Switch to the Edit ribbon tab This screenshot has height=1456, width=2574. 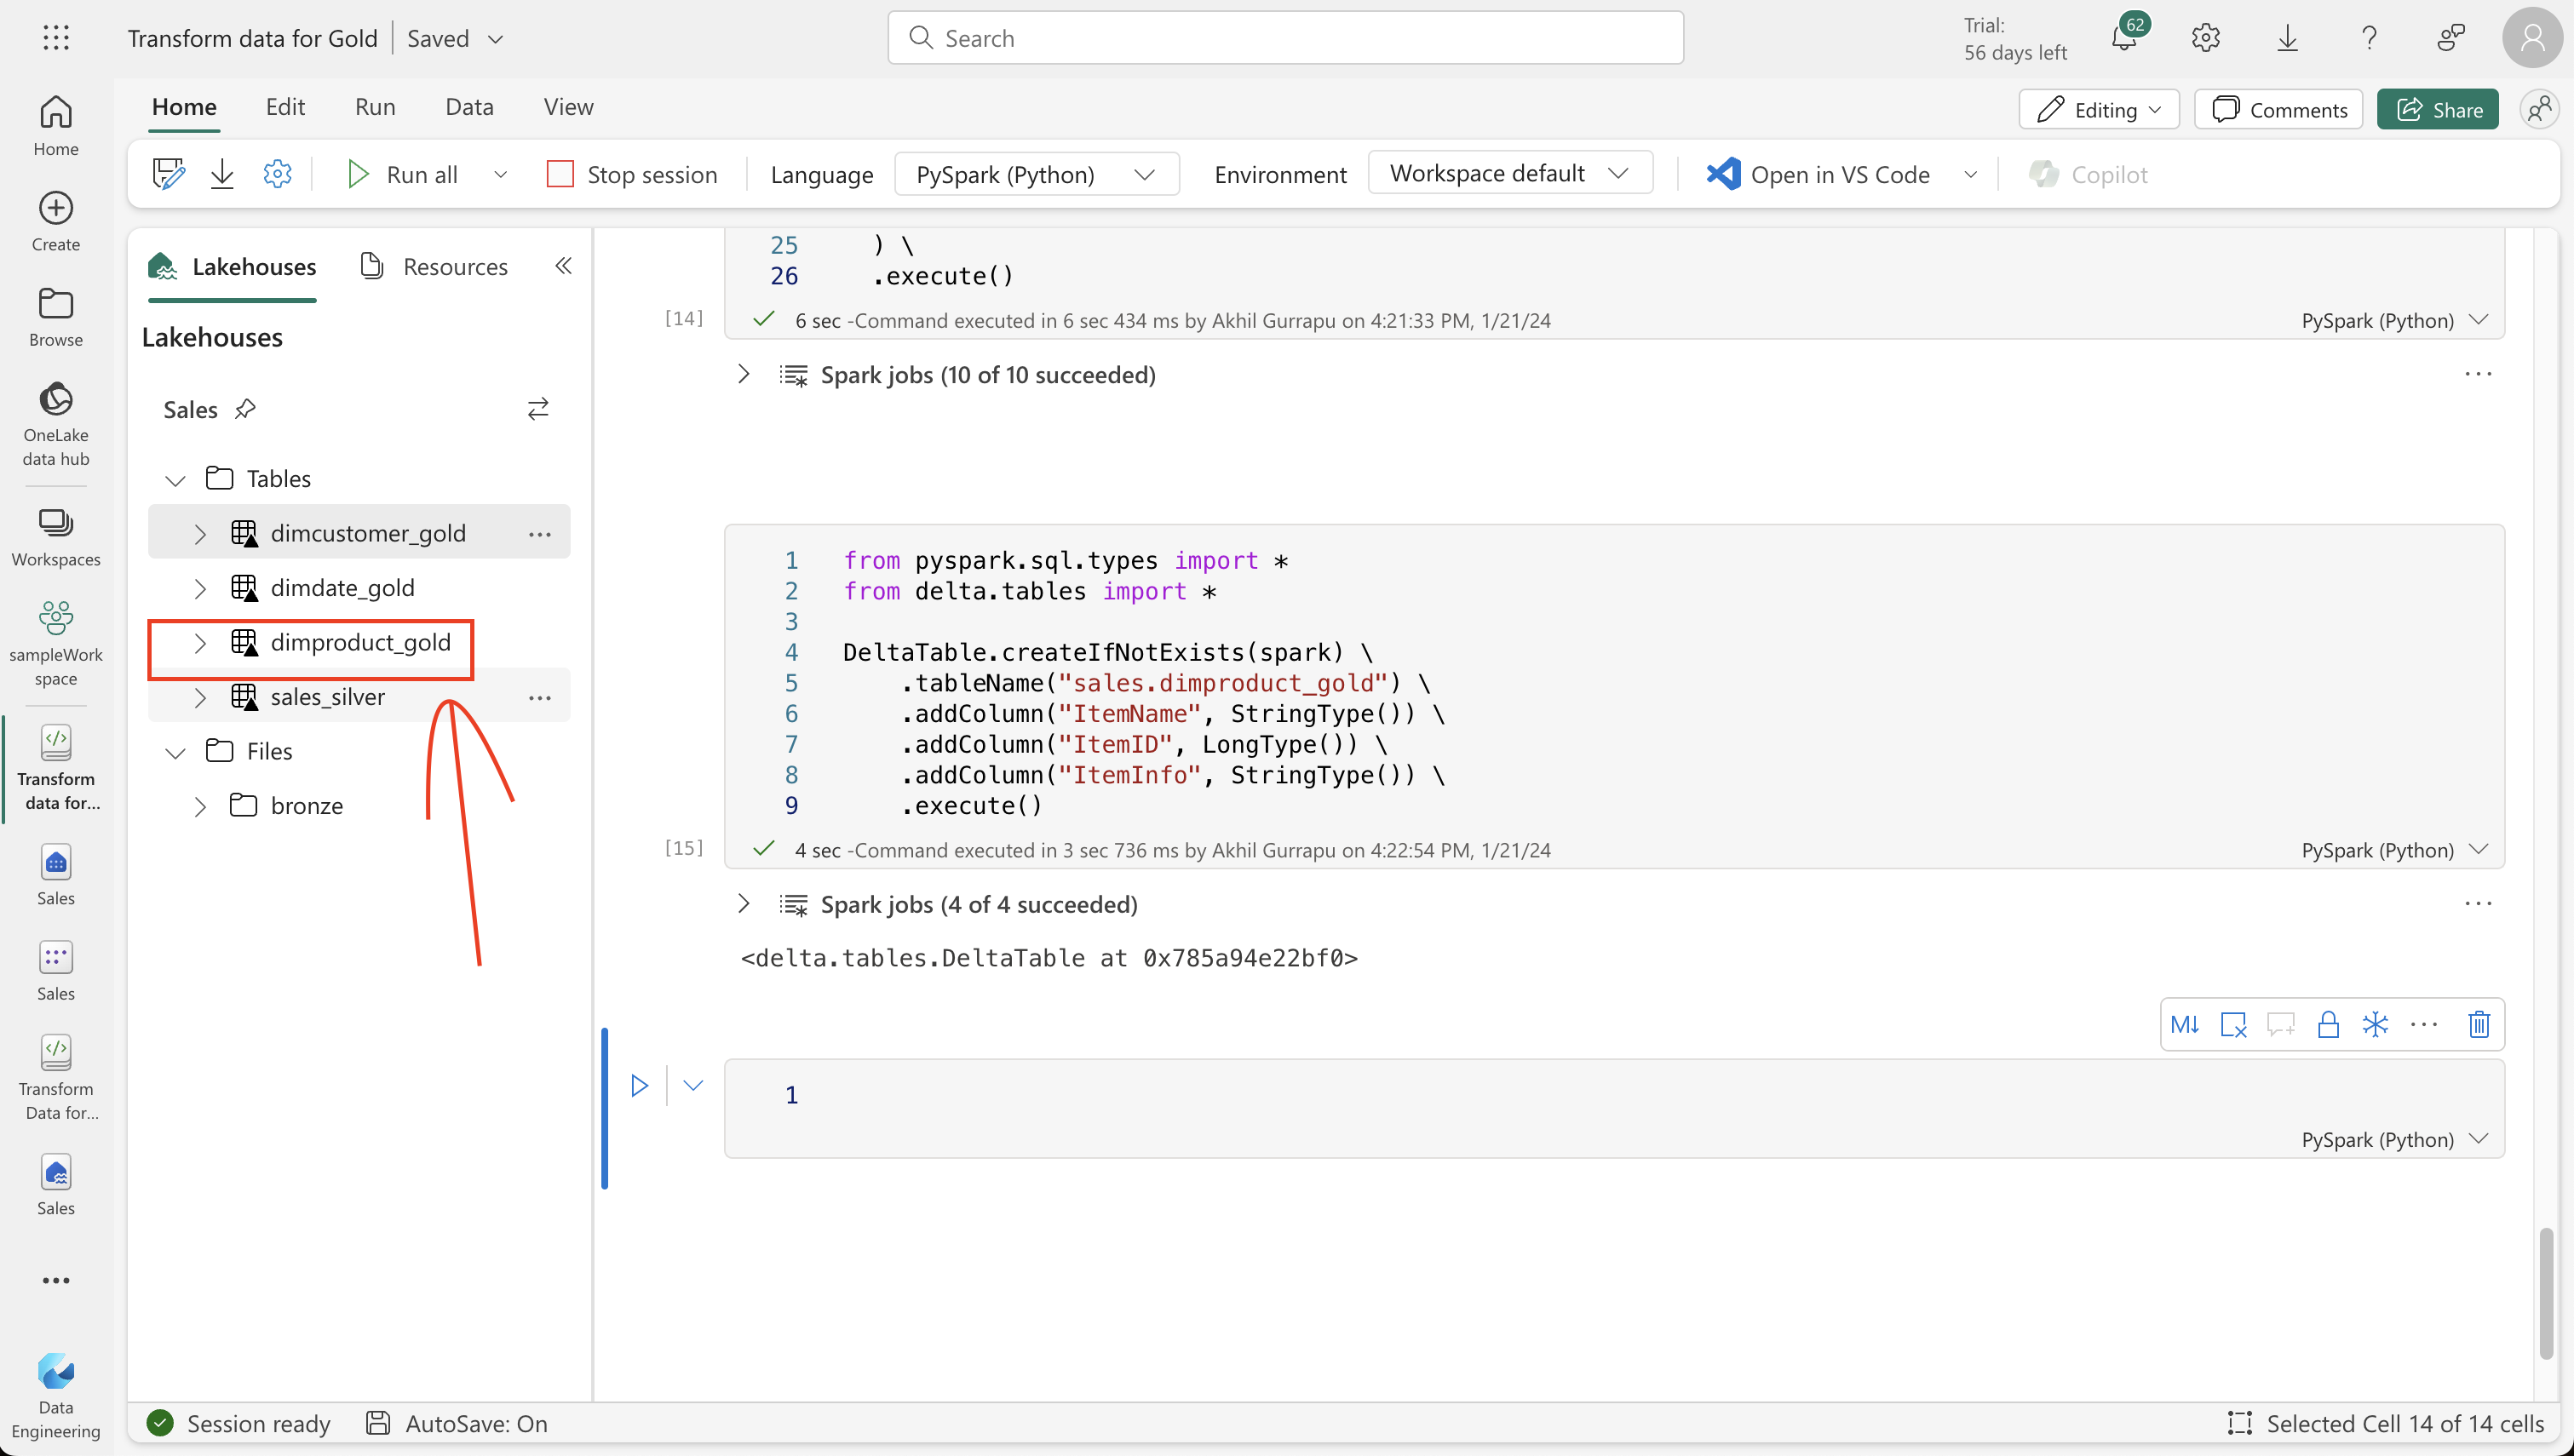tap(285, 106)
